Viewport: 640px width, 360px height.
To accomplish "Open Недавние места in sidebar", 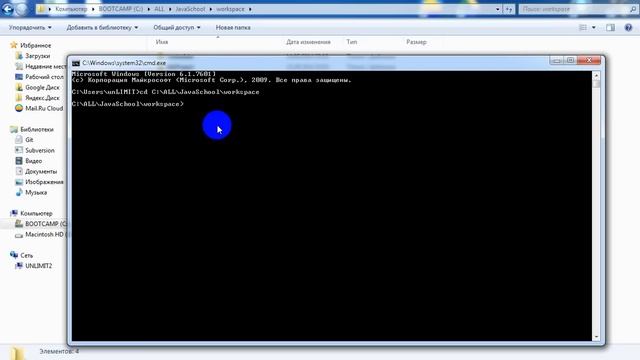I will click(40, 67).
